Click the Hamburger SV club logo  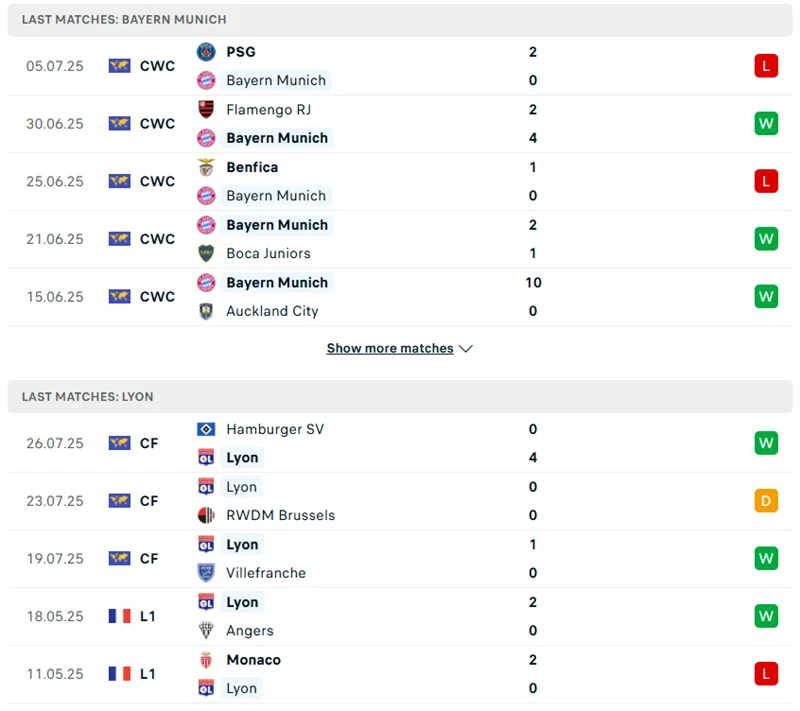point(206,429)
